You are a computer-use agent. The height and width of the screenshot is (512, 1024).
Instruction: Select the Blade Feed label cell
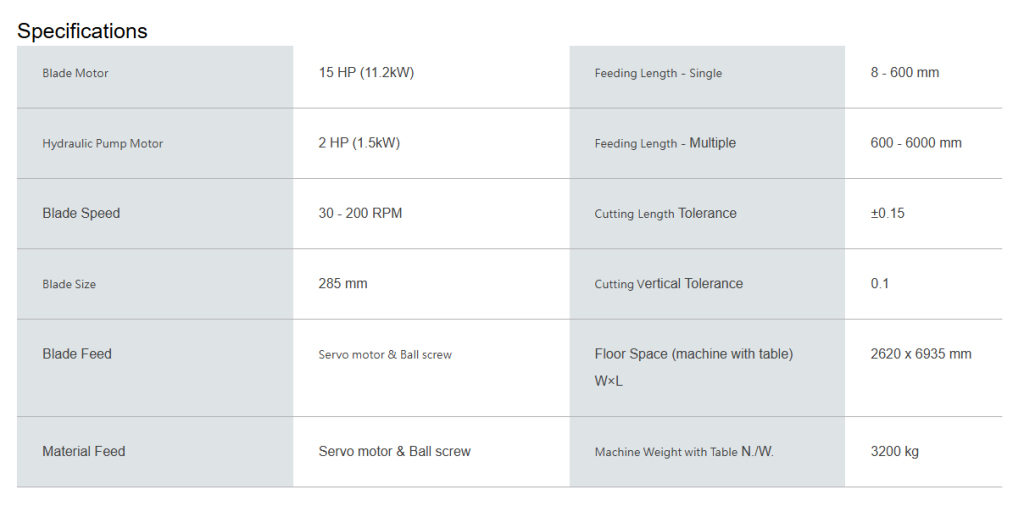[x=155, y=368]
